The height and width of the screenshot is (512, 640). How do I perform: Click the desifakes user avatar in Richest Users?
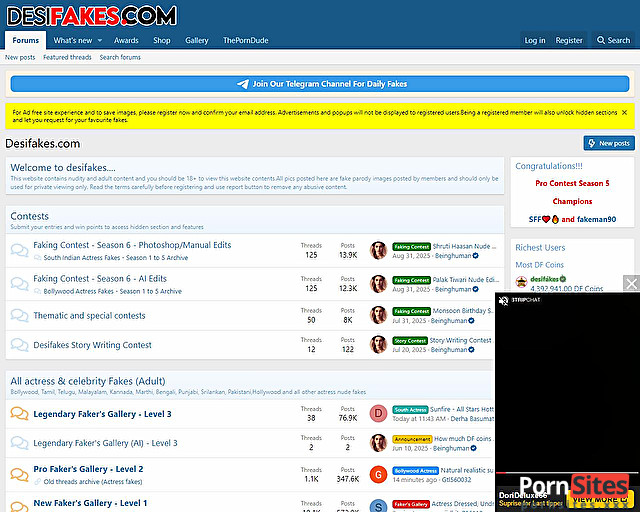tap(522, 282)
